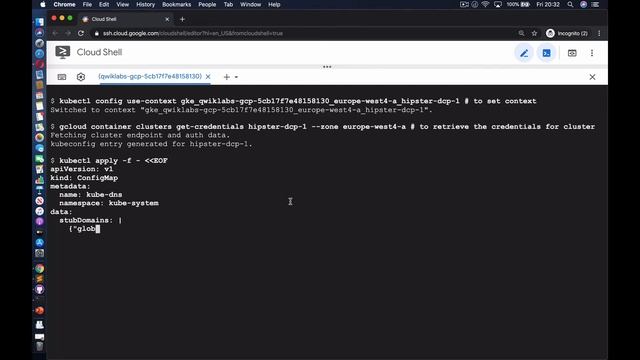Open the Tab menu
Image resolution: width=640 pixels, height=360 pixels.
[228, 4]
